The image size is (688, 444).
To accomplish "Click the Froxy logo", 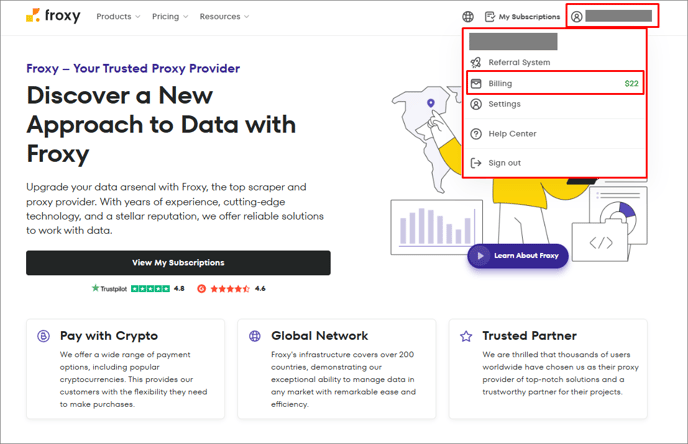I will click(x=53, y=16).
